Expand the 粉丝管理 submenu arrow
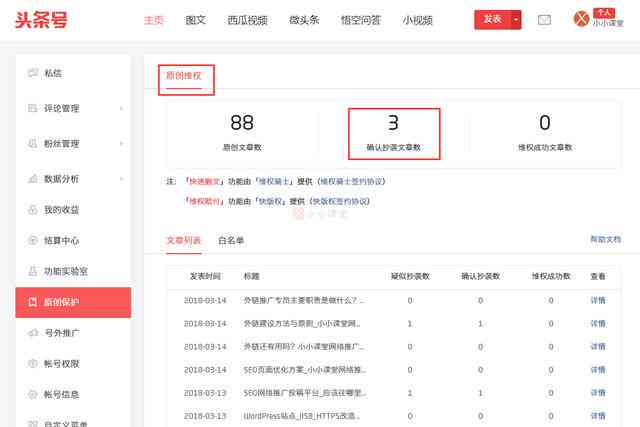This screenshot has height=427, width=640. point(122,144)
